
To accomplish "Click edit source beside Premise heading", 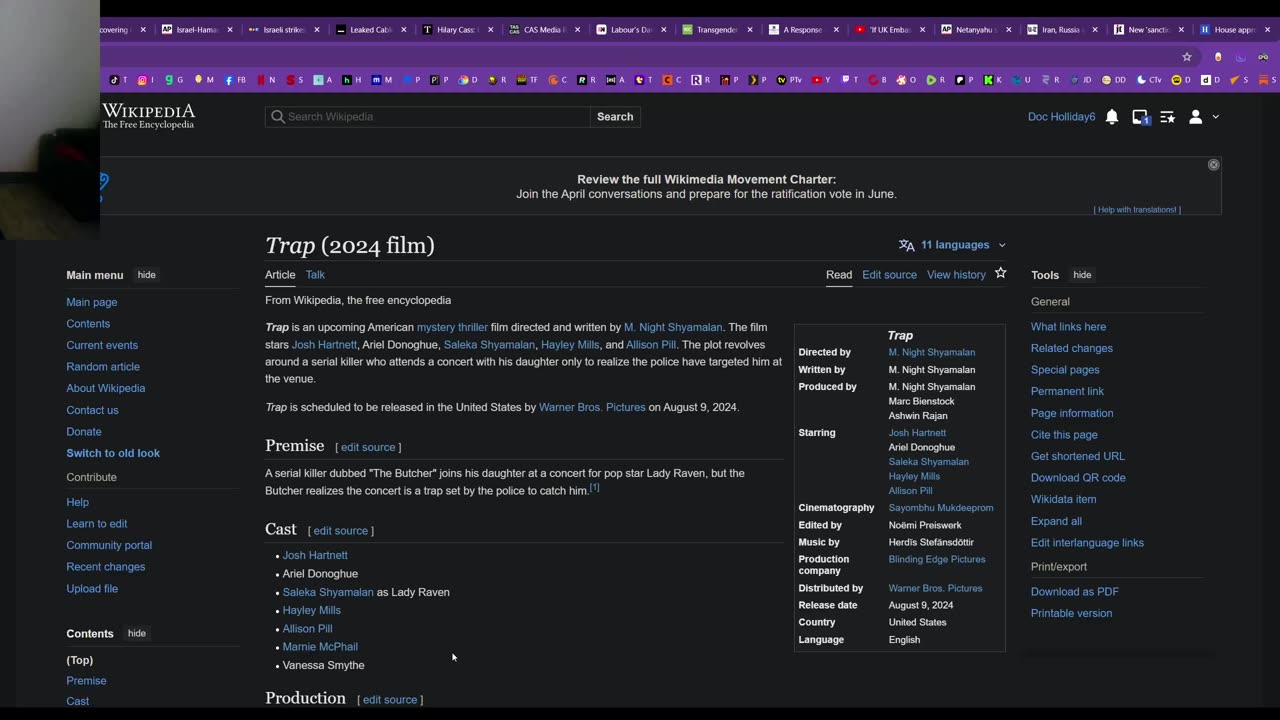I will tap(368, 447).
